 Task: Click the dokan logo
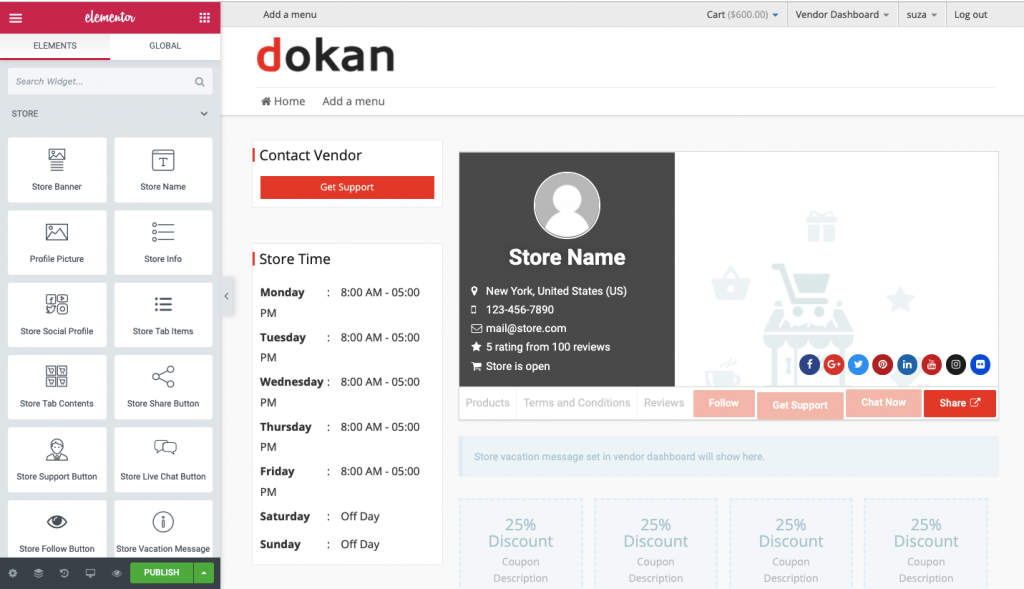point(326,56)
